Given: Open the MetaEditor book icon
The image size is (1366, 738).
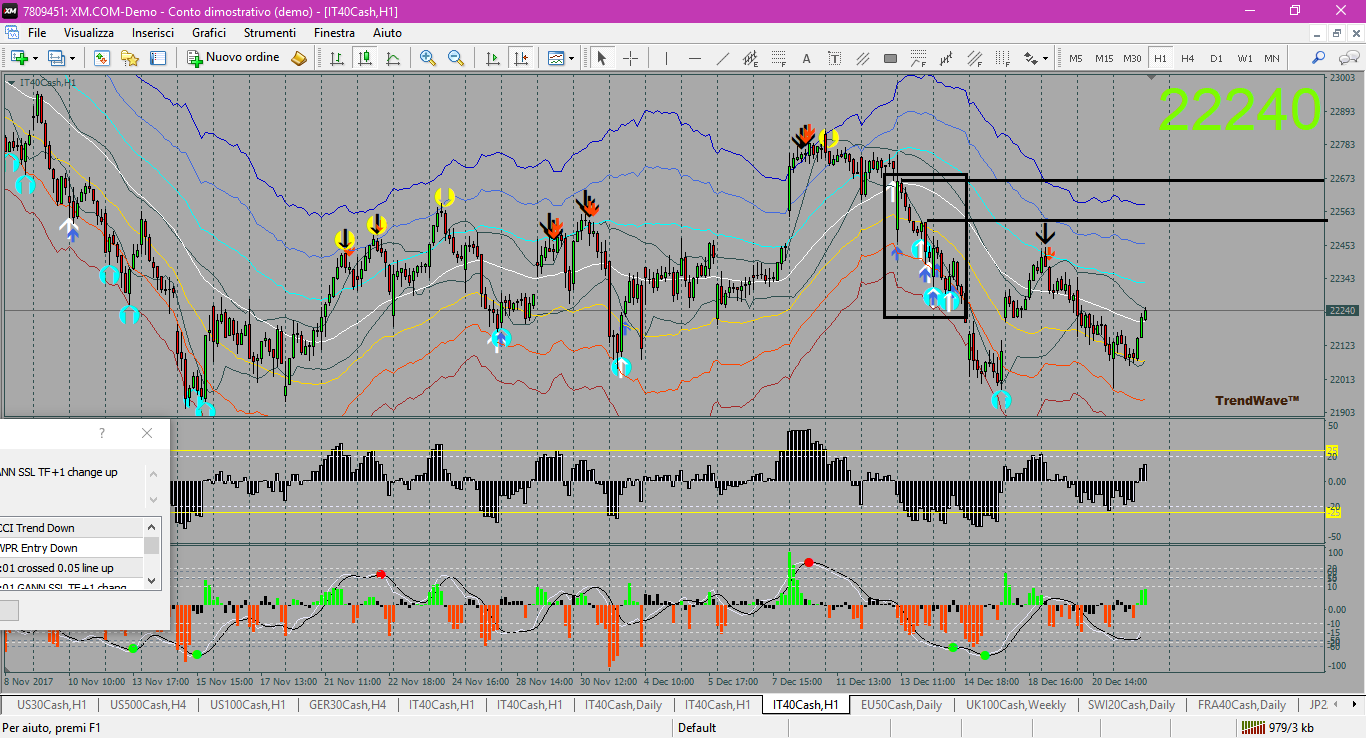Looking at the screenshot, I should [299, 58].
